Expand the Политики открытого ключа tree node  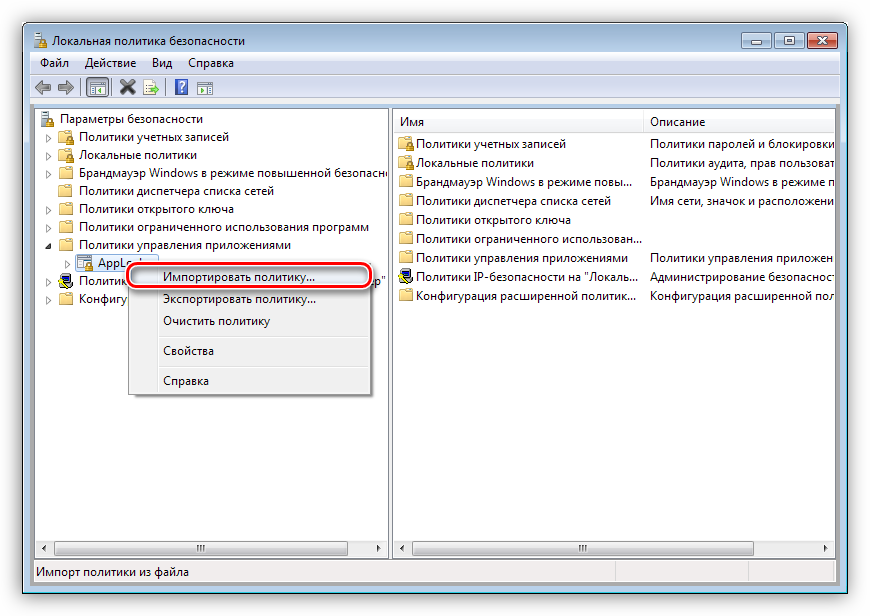(x=48, y=210)
